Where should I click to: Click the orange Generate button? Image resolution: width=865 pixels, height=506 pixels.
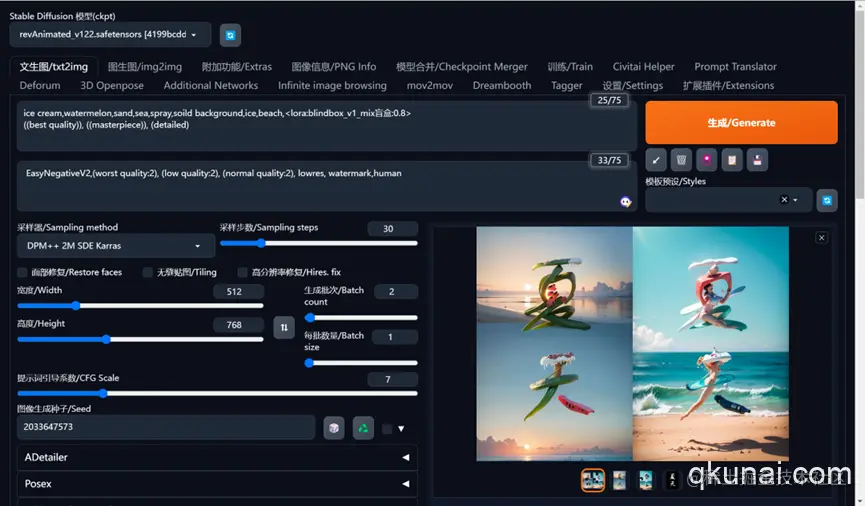click(x=741, y=122)
